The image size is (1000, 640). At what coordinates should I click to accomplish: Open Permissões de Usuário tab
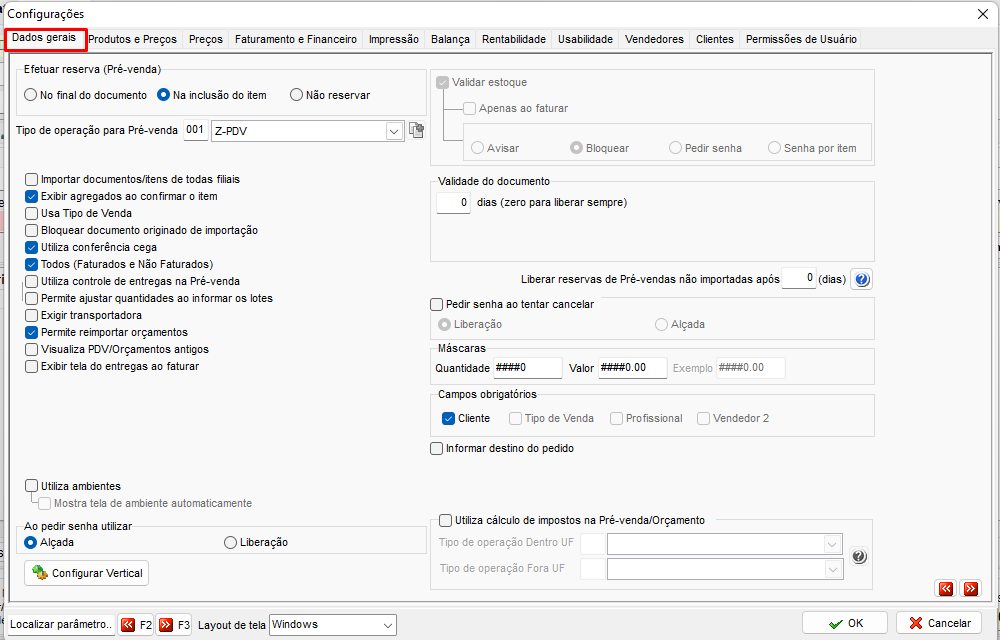coord(801,39)
